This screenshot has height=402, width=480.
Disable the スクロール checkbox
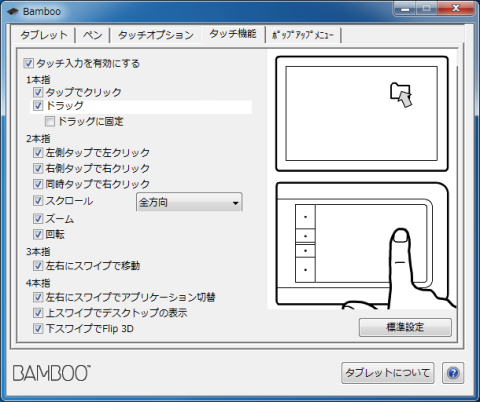click(x=38, y=201)
